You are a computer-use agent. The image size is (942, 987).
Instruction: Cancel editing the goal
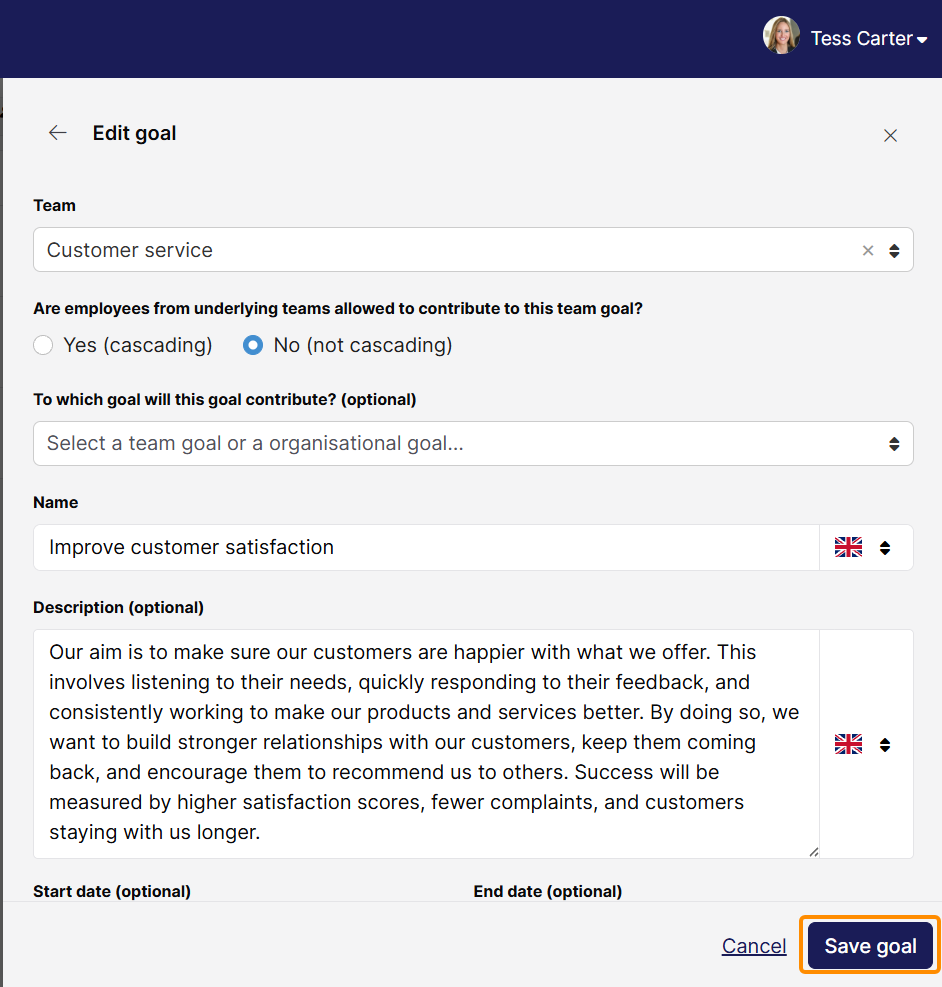click(754, 945)
